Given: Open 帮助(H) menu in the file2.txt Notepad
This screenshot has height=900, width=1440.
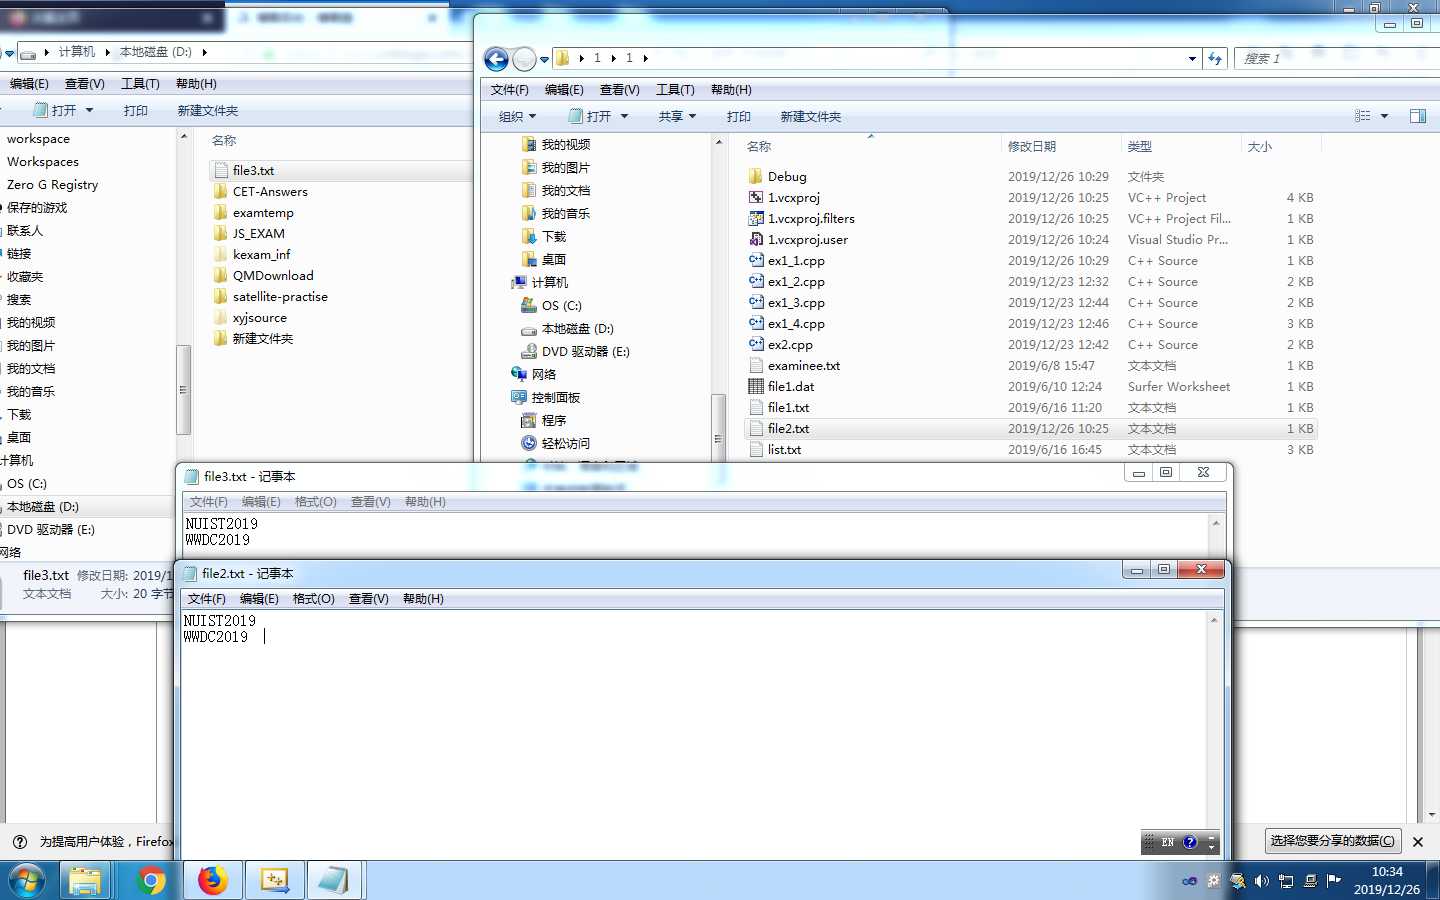Looking at the screenshot, I should point(423,599).
